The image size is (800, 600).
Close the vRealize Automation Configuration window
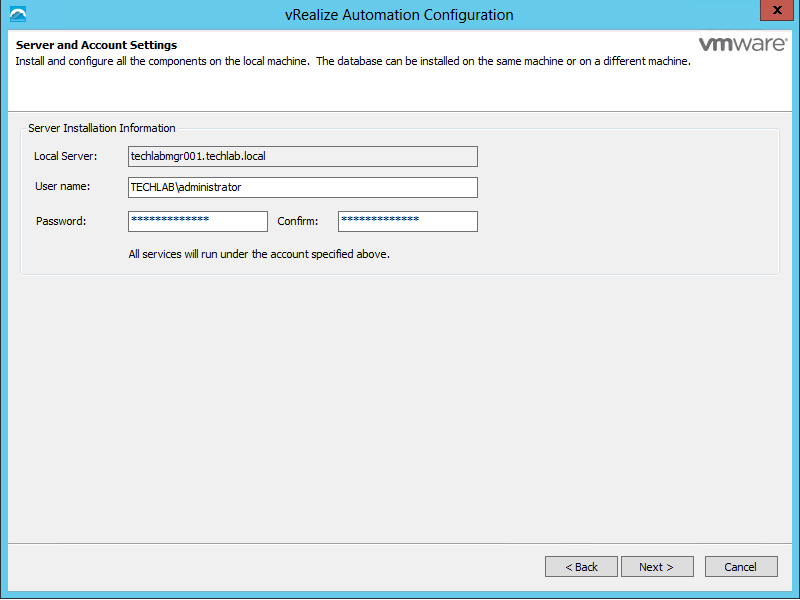click(x=777, y=10)
